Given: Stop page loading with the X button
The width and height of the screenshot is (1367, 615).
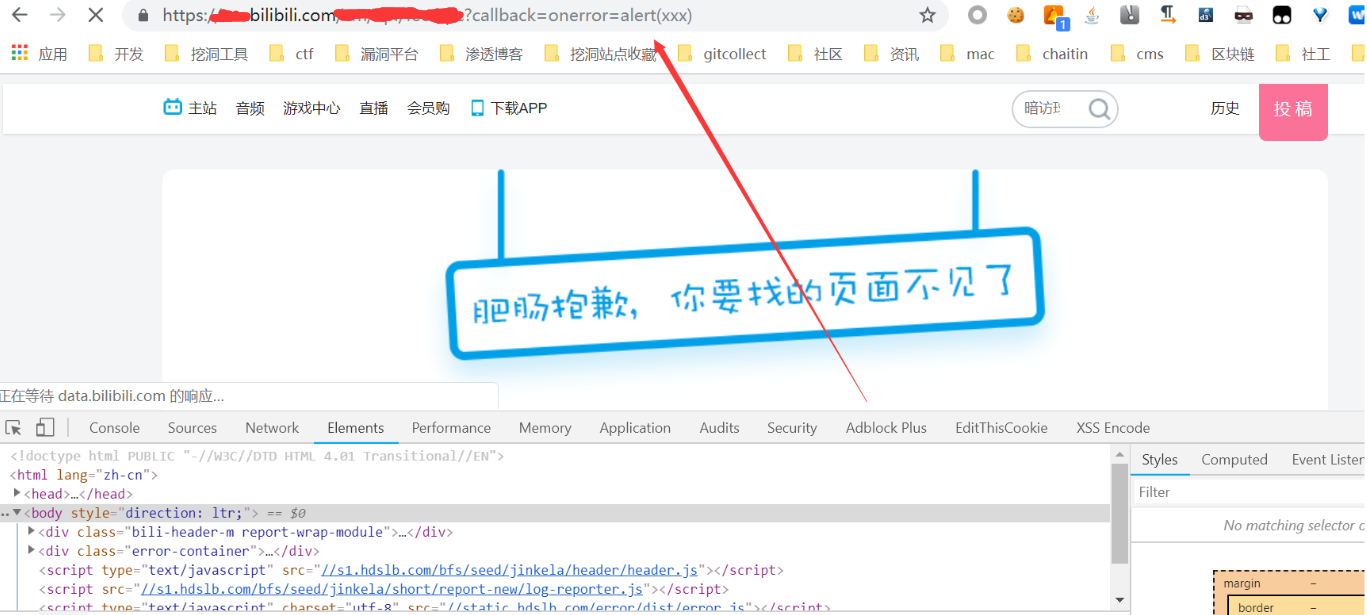Looking at the screenshot, I should coord(95,15).
